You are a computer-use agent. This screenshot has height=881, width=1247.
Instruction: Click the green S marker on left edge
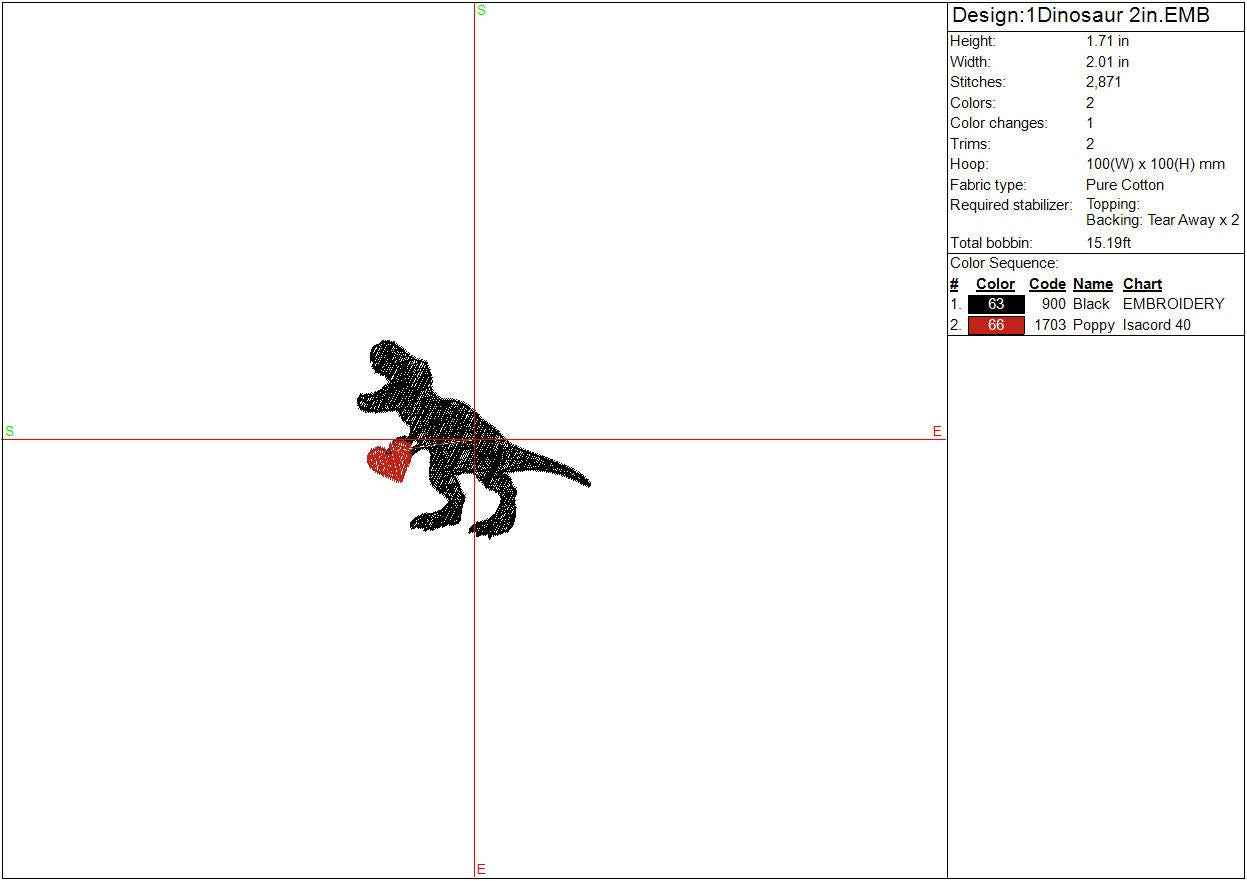10,431
